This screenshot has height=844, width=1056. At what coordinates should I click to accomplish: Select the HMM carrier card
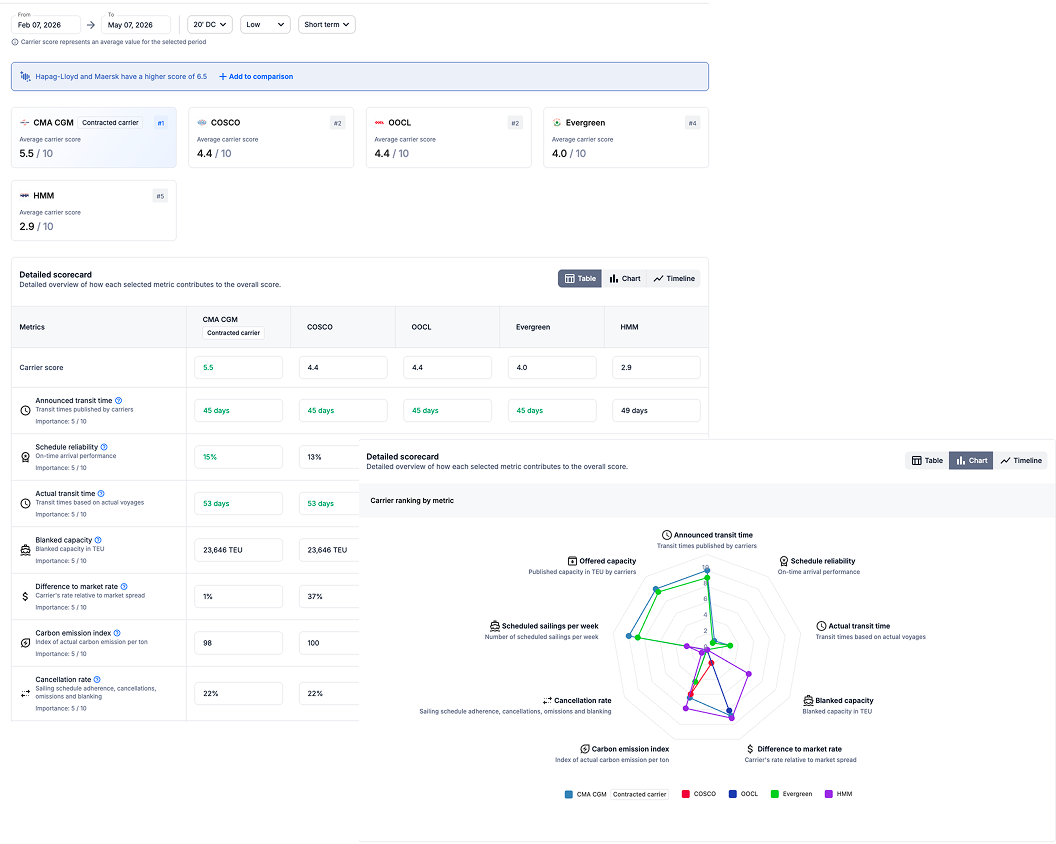[94, 210]
